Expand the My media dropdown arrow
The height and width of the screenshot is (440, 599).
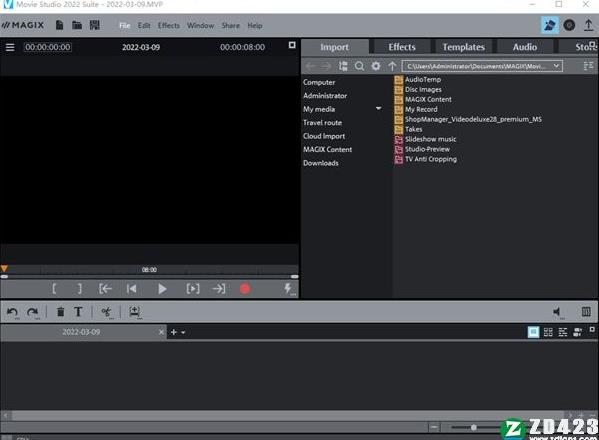point(378,108)
